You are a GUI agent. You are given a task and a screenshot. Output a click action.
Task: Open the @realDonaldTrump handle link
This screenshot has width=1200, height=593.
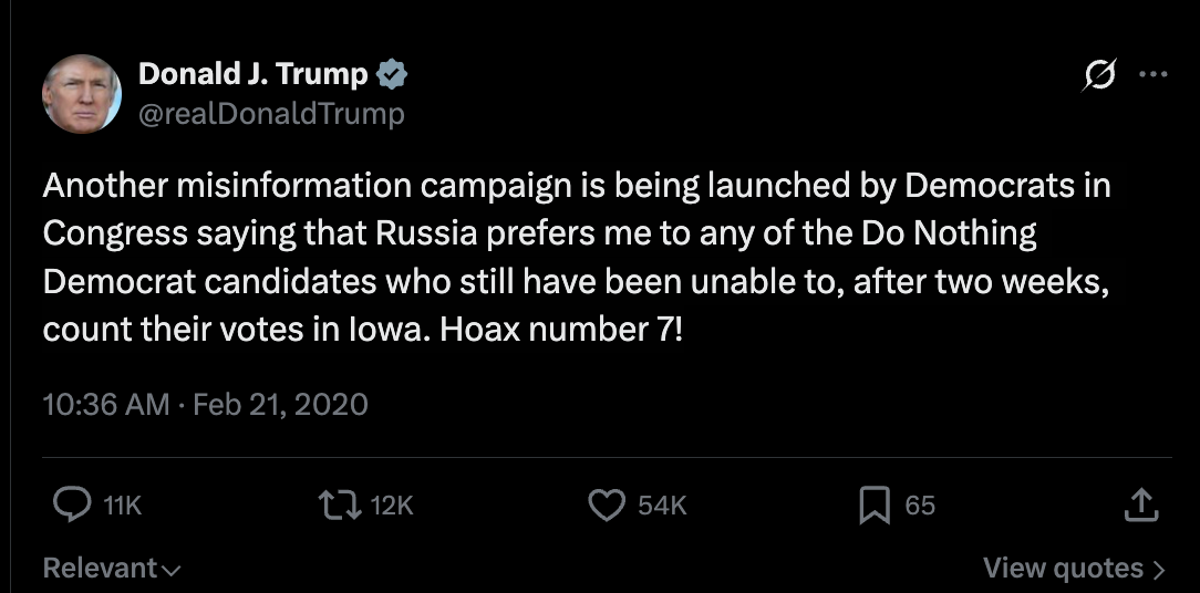271,115
